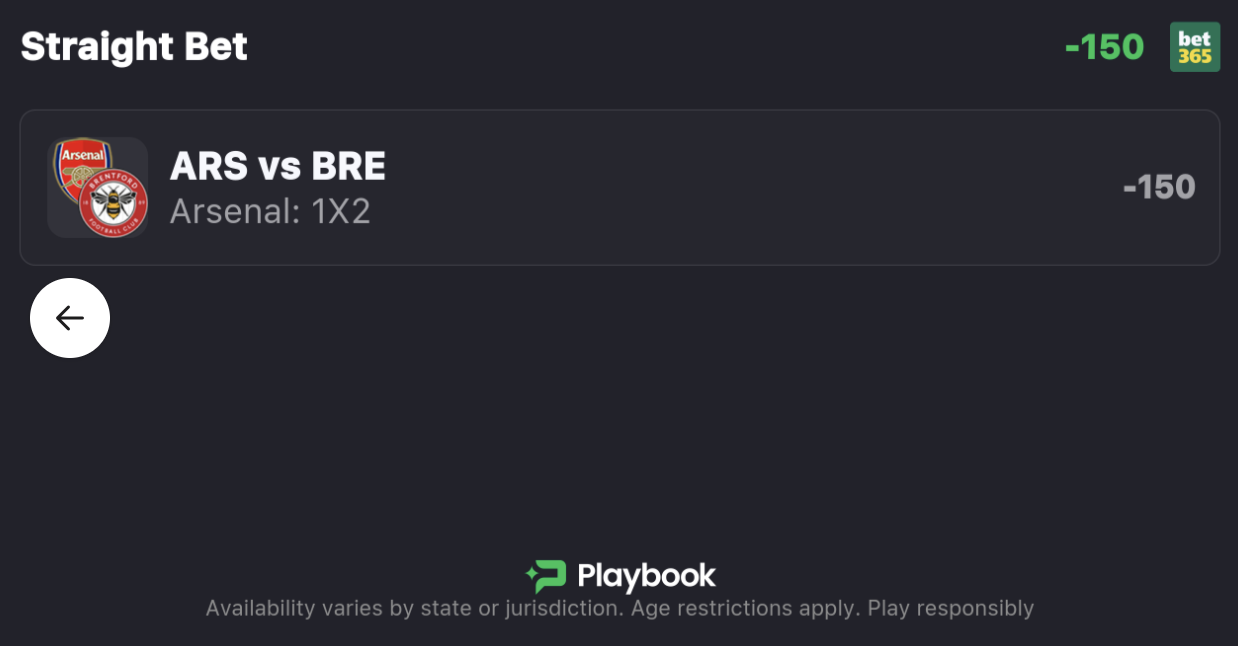
Task: Click the word "jurisdiction" in the disclaimer
Action: pyautogui.click(x=561, y=608)
